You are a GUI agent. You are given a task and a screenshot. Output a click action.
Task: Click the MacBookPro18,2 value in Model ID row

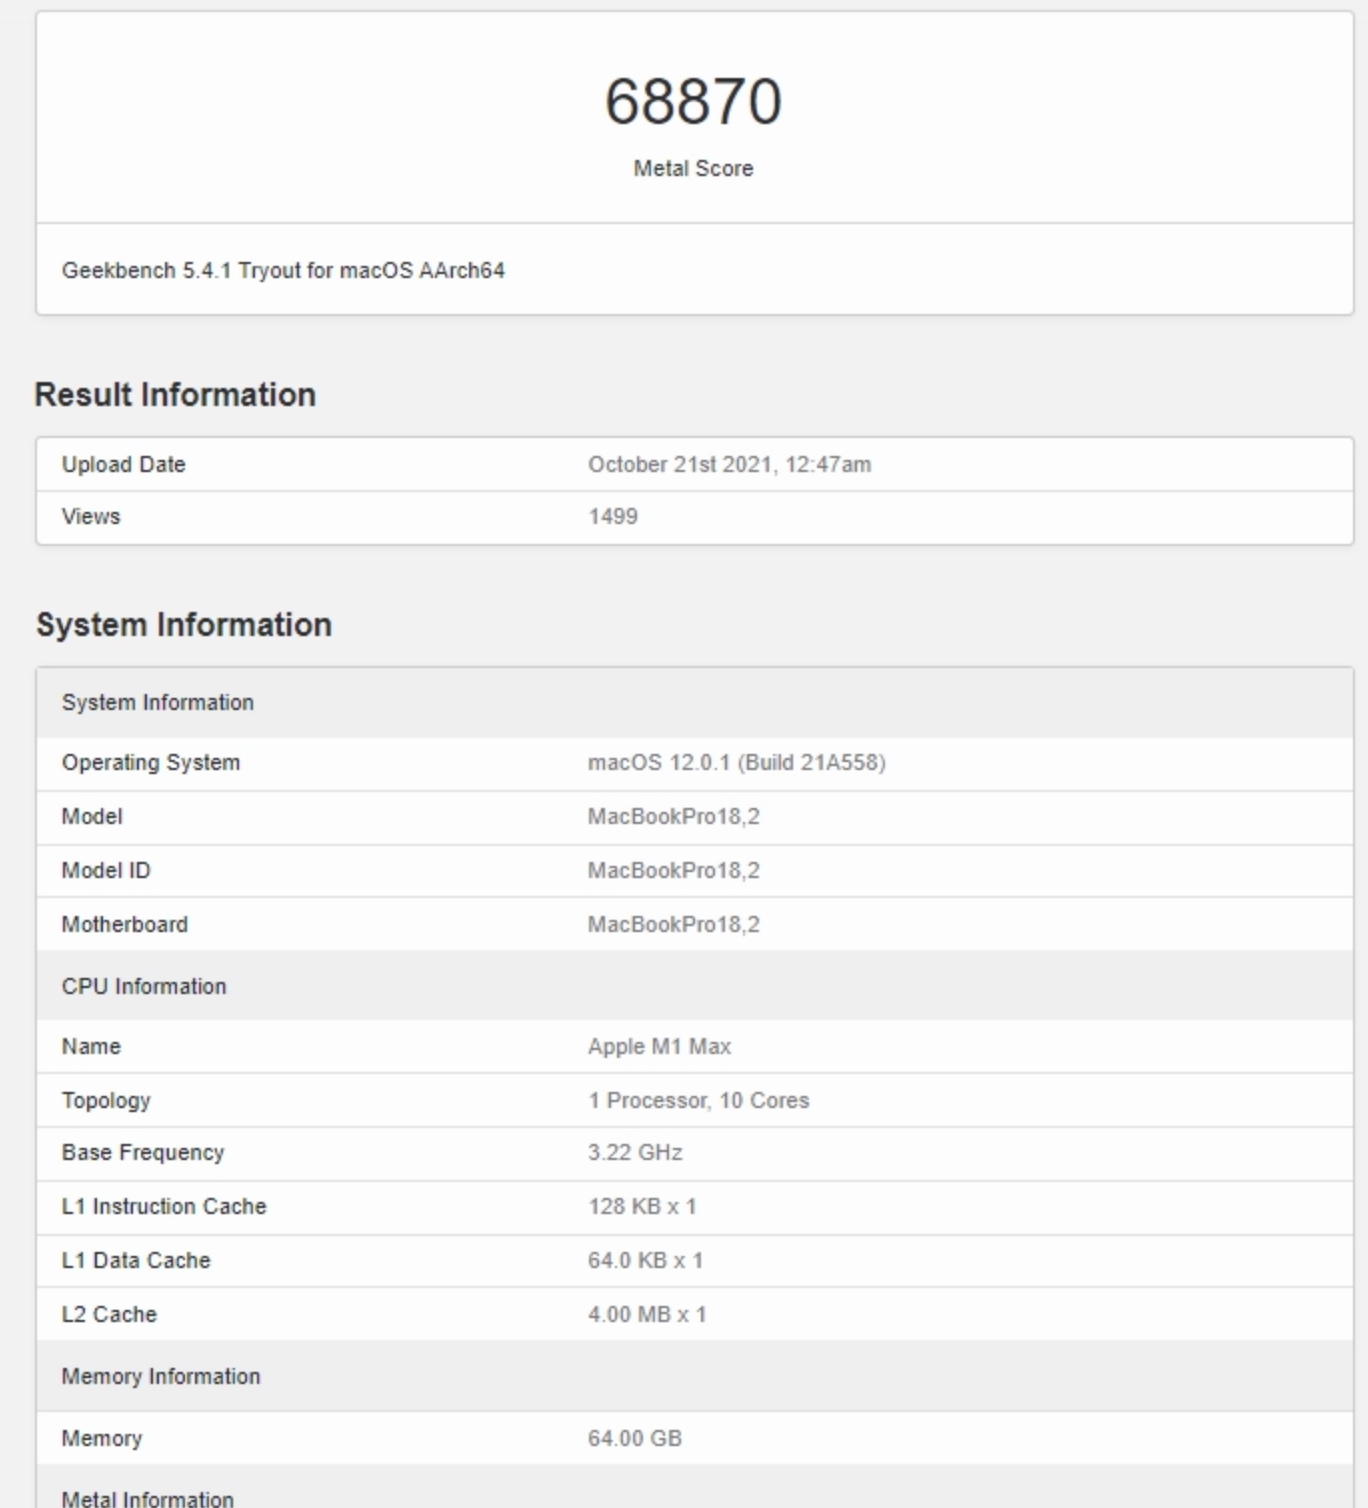(673, 871)
